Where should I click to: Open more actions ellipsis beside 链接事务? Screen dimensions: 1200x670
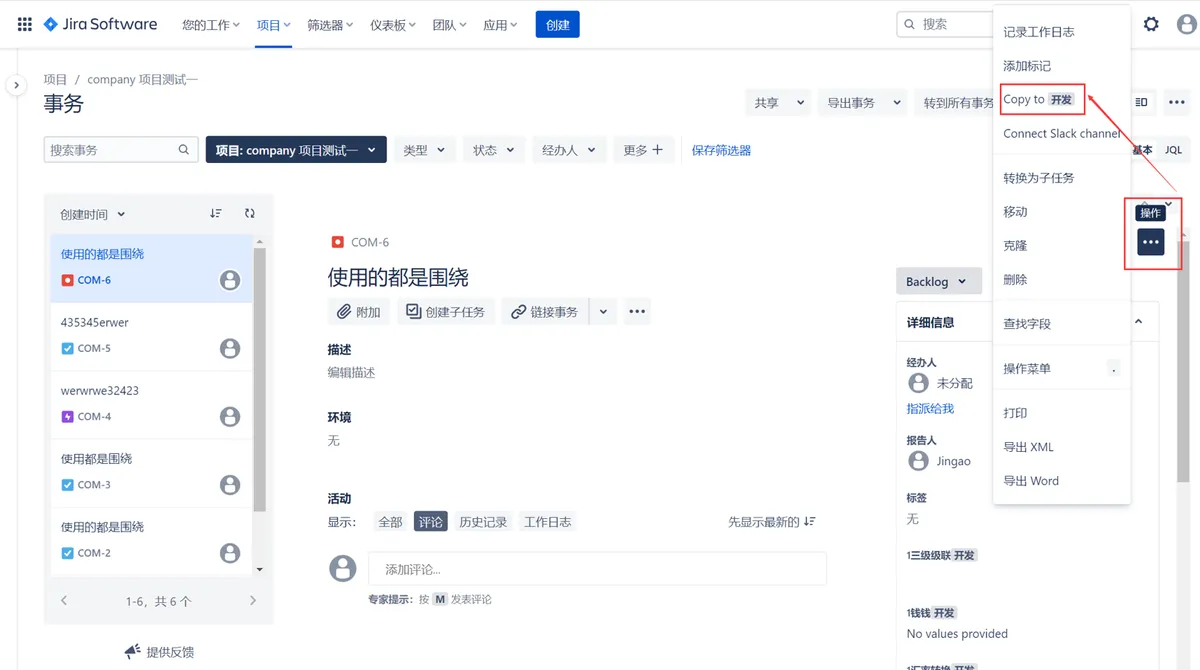[x=637, y=312]
